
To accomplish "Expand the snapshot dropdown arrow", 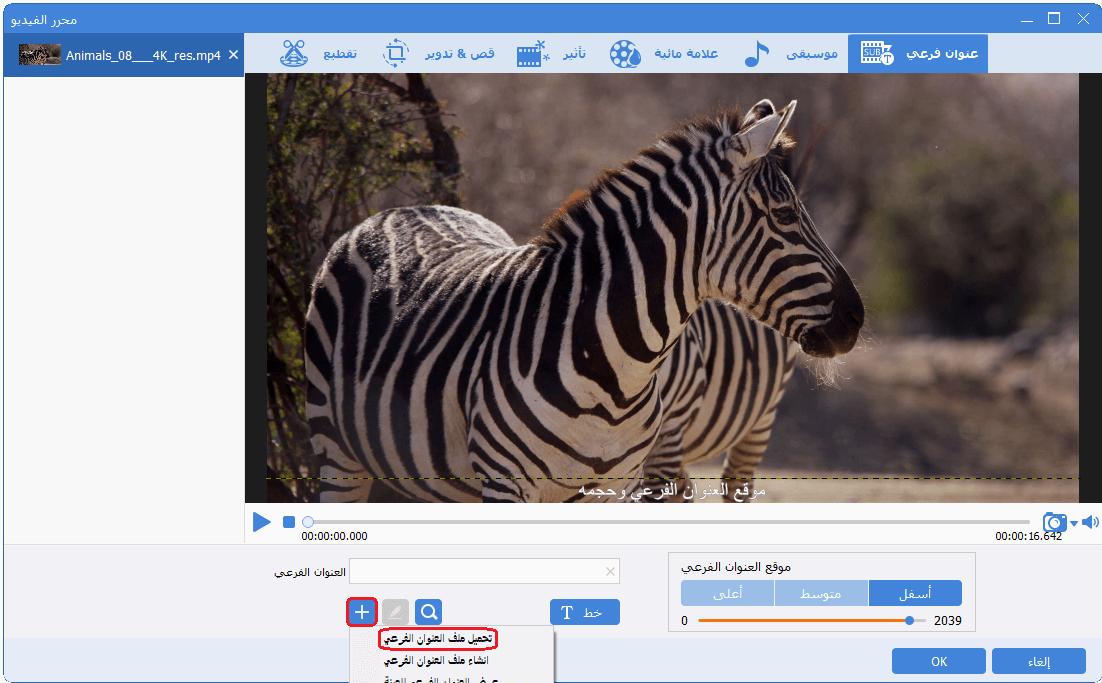I will click(1074, 523).
